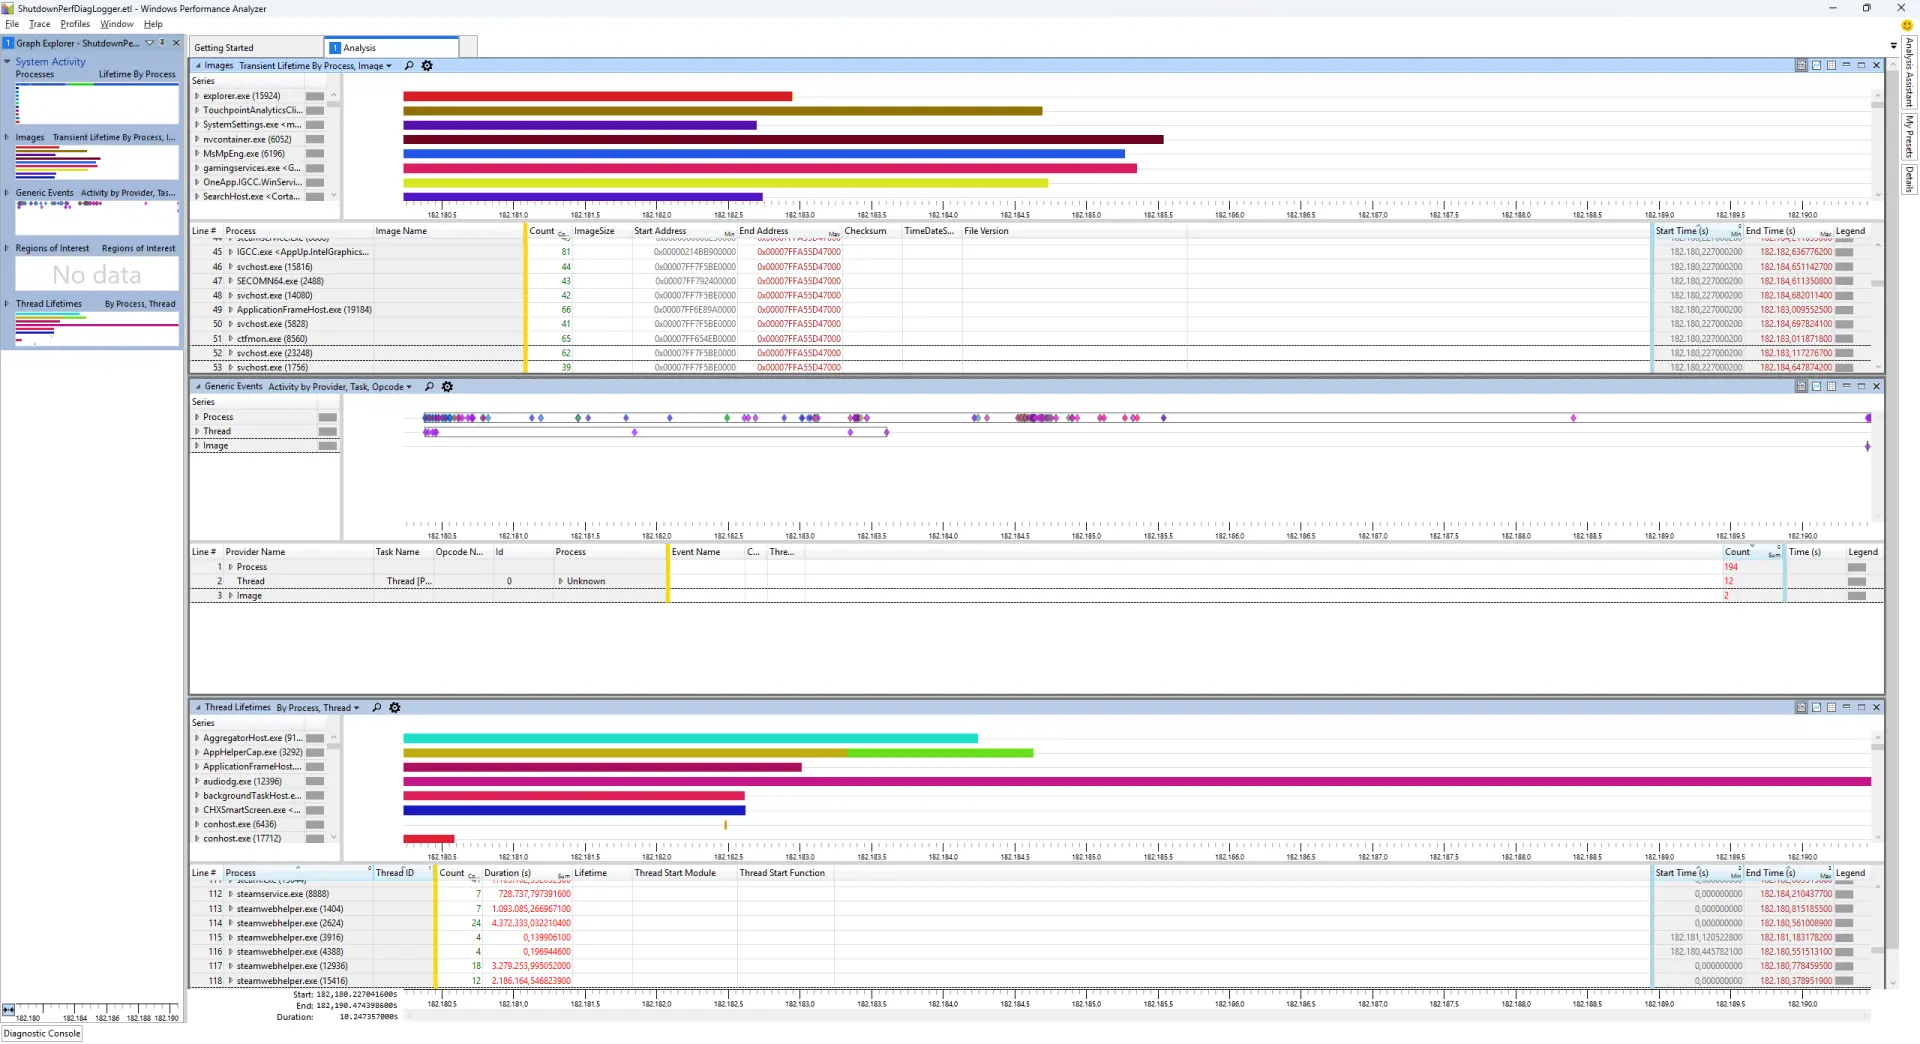Expand steamwebhelper.exe (2624) table row
The height and width of the screenshot is (1044, 1920).
click(230, 923)
